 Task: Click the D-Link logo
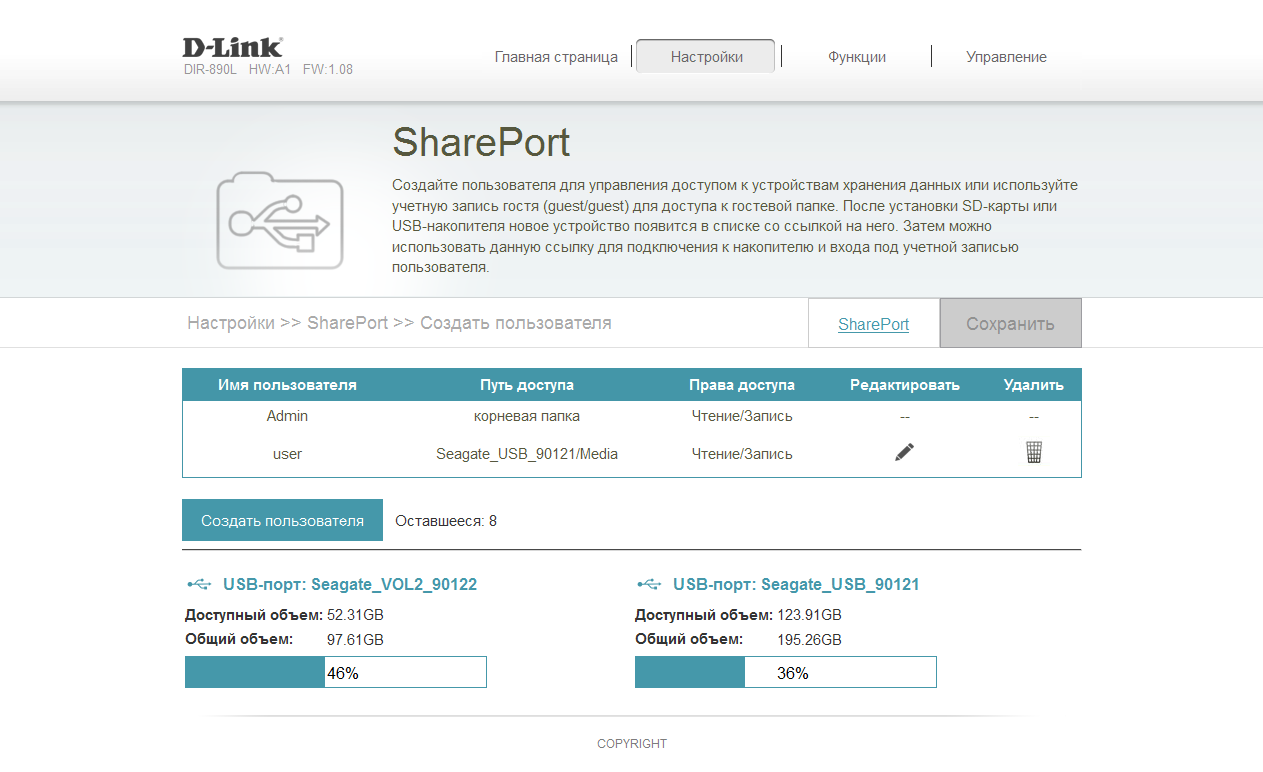(x=232, y=47)
